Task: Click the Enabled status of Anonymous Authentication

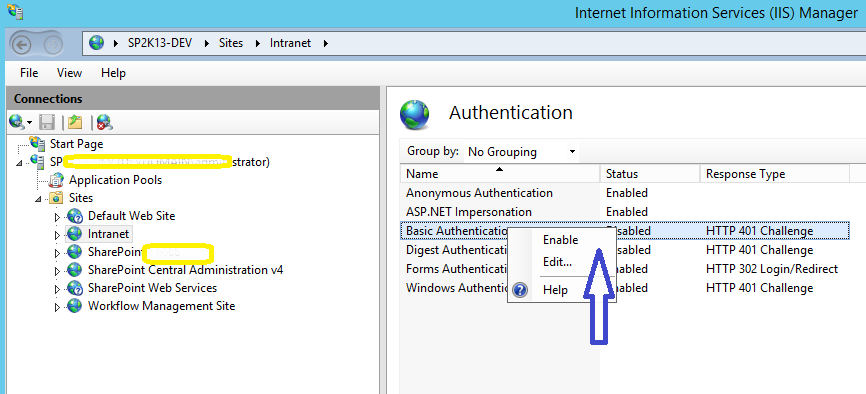Action: [x=627, y=193]
